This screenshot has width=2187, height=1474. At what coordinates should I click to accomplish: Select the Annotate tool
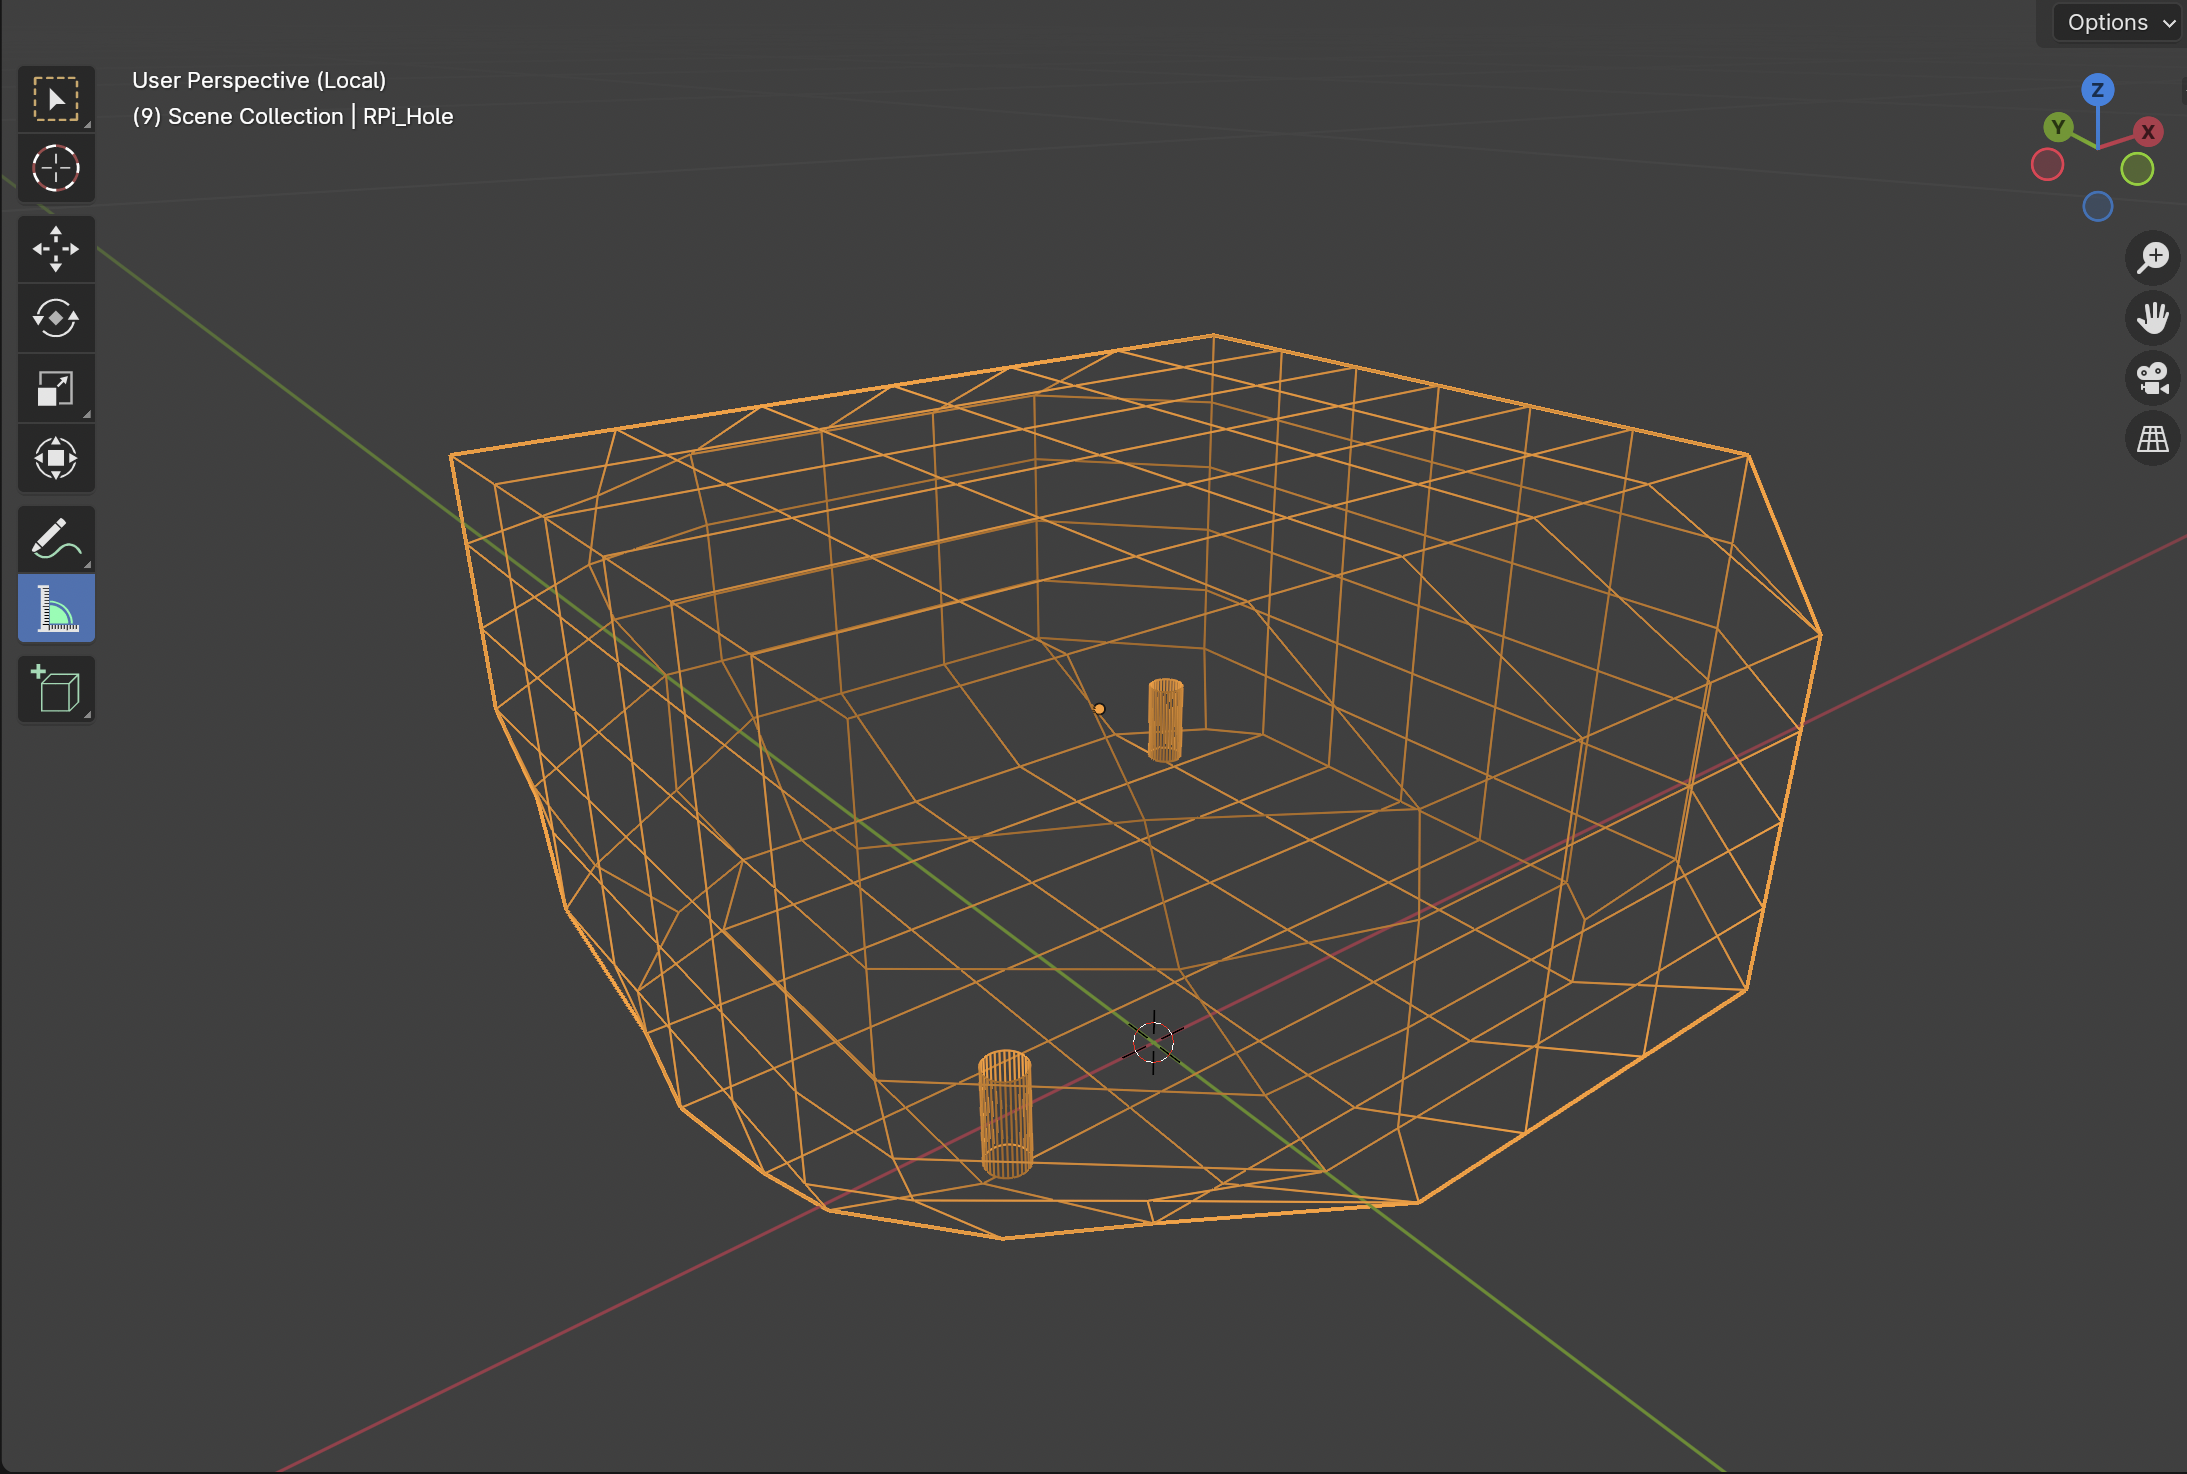(x=55, y=538)
